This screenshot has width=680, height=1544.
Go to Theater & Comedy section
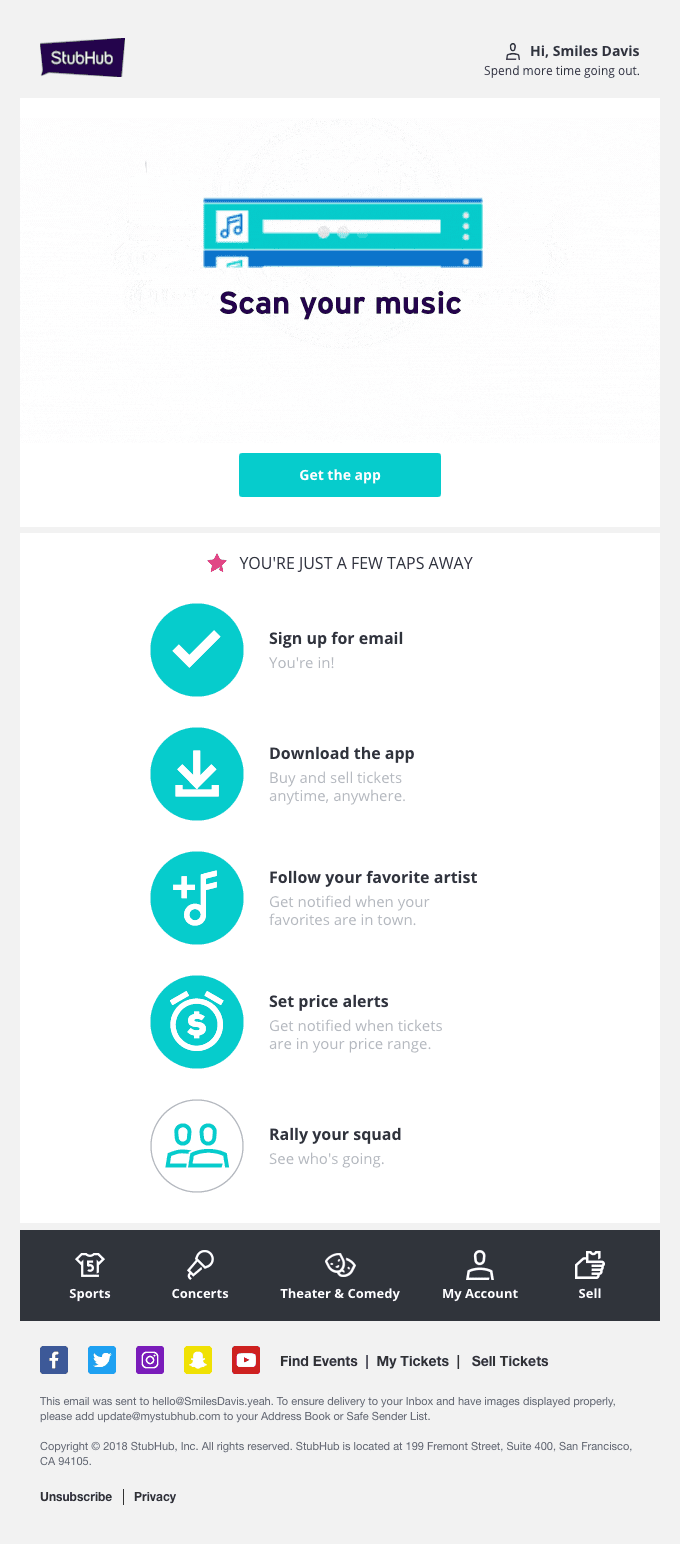[340, 1276]
